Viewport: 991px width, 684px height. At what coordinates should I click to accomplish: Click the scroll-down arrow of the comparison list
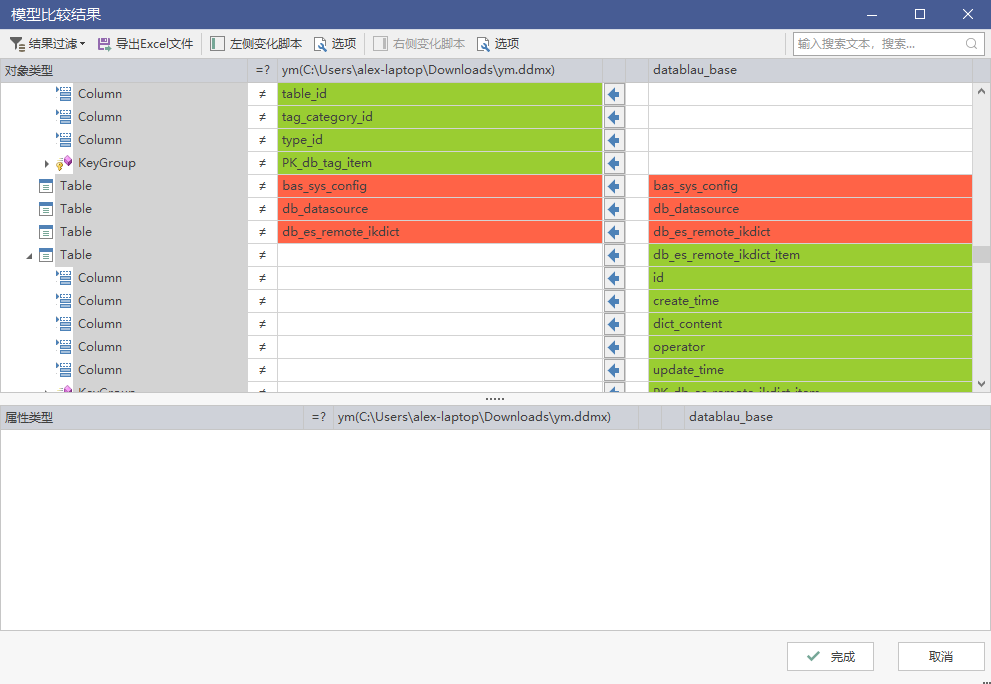click(x=982, y=383)
